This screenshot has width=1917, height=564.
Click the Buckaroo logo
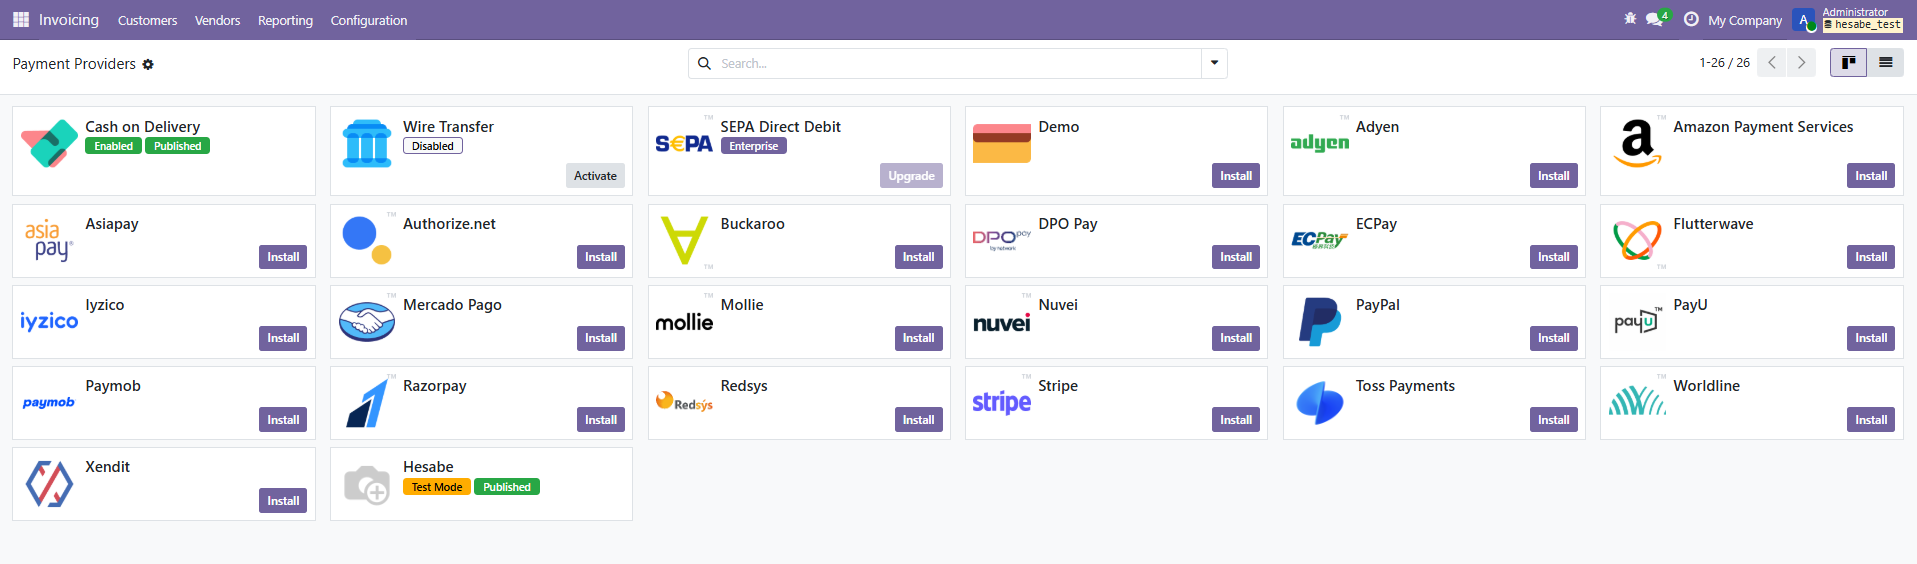(684, 241)
